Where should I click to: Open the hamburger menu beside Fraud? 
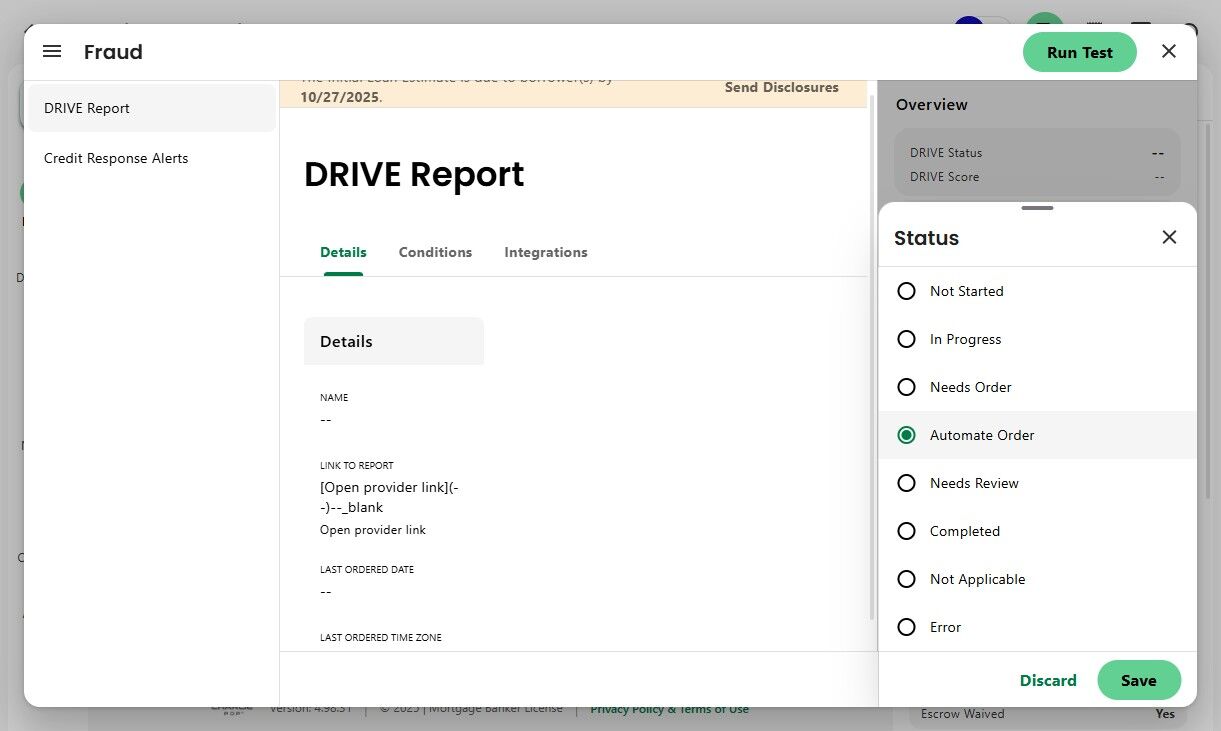point(52,52)
